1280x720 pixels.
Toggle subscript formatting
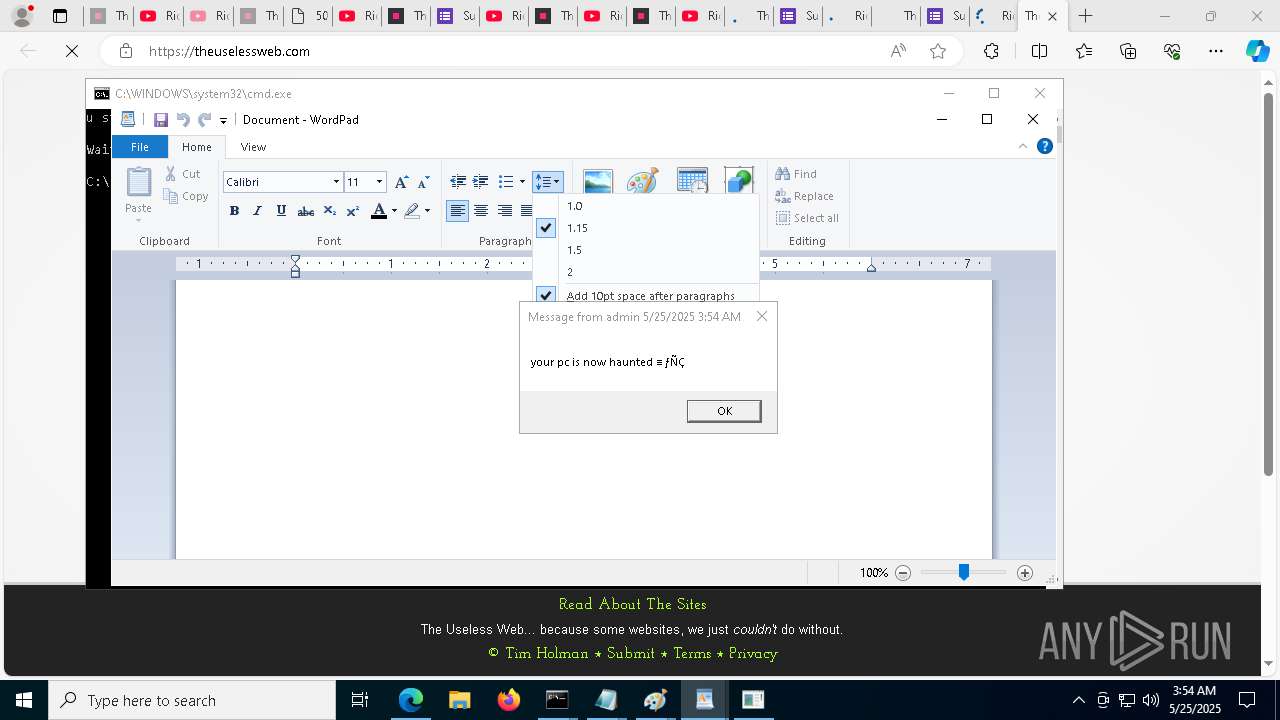tap(330, 211)
